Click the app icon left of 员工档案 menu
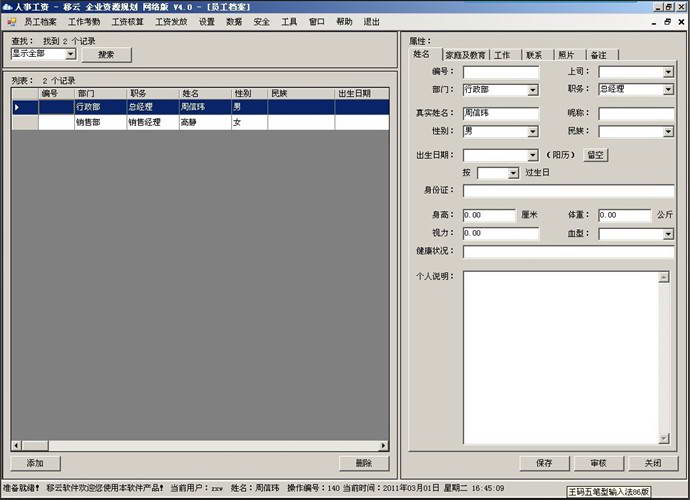 pyautogui.click(x=11, y=22)
